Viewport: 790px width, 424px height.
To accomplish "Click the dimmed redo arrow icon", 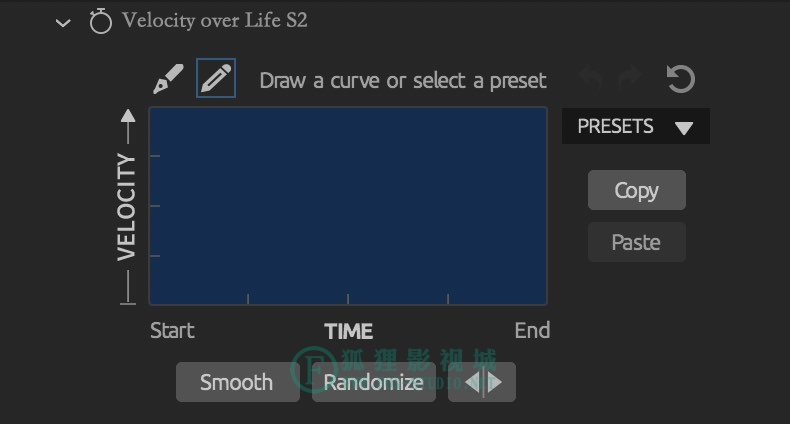I will [x=630, y=79].
